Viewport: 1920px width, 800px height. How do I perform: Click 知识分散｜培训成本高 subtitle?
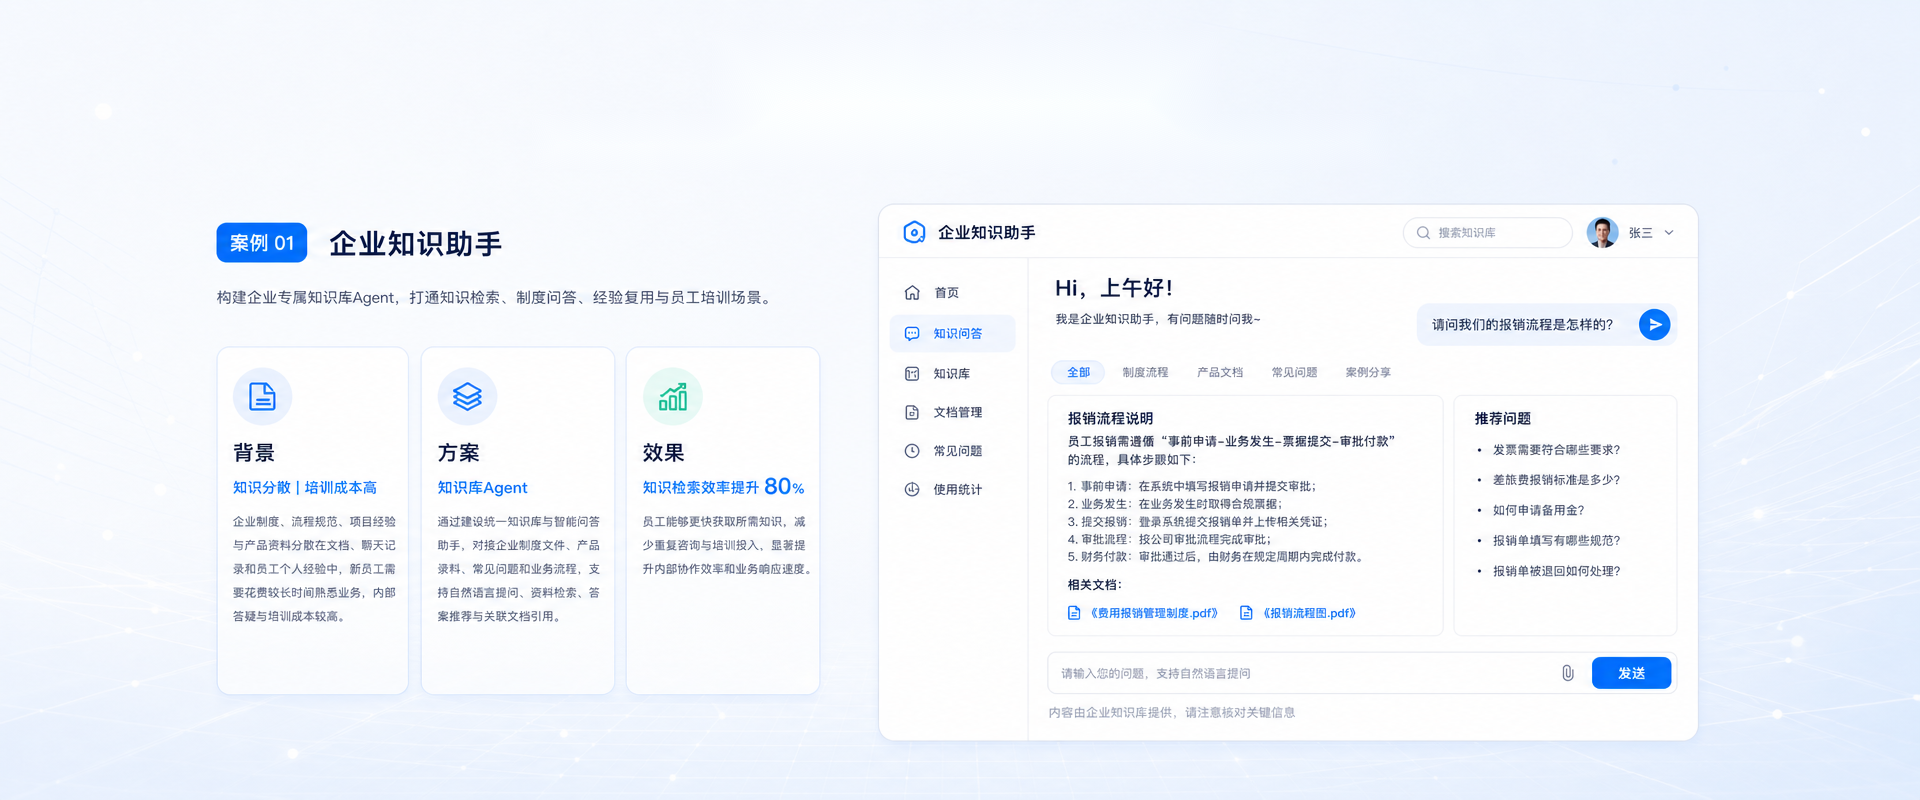(305, 488)
